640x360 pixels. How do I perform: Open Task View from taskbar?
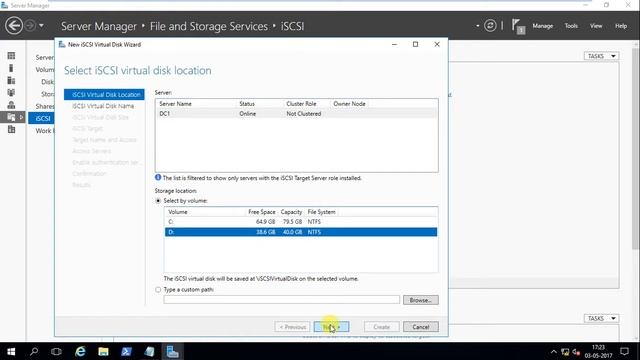[x=56, y=351]
